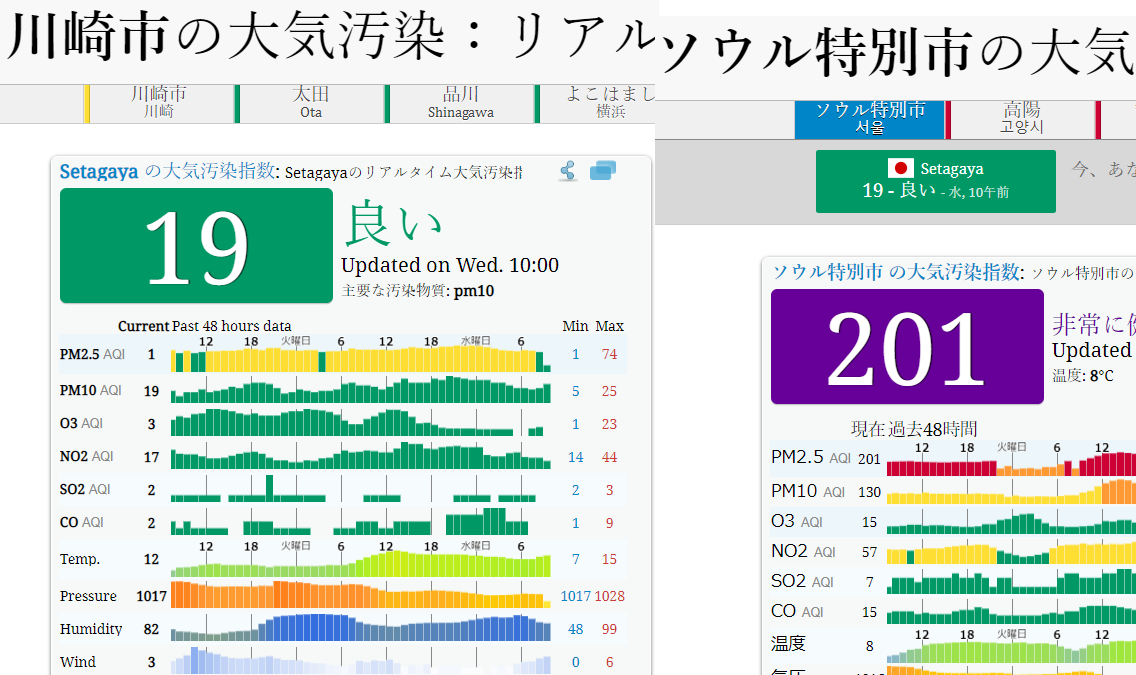This screenshot has width=1136, height=675.
Task: Open the 品川 Shinagawa tab
Action: [460, 102]
